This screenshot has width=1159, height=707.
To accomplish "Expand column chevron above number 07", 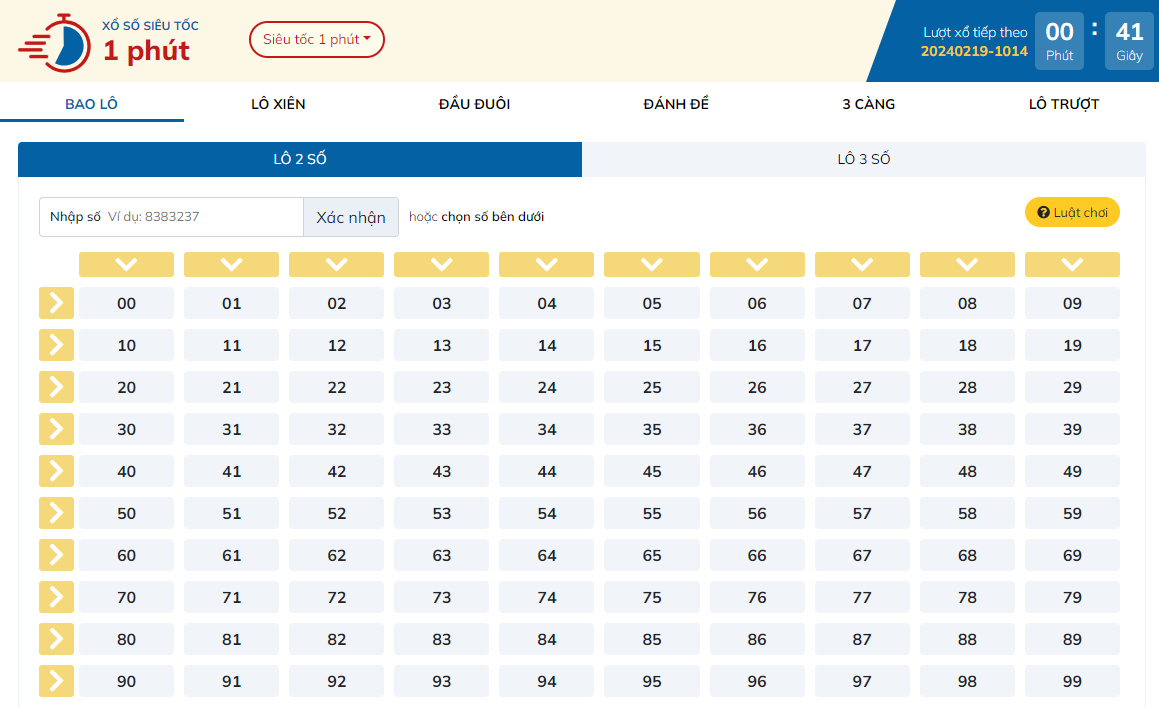I will point(862,264).
